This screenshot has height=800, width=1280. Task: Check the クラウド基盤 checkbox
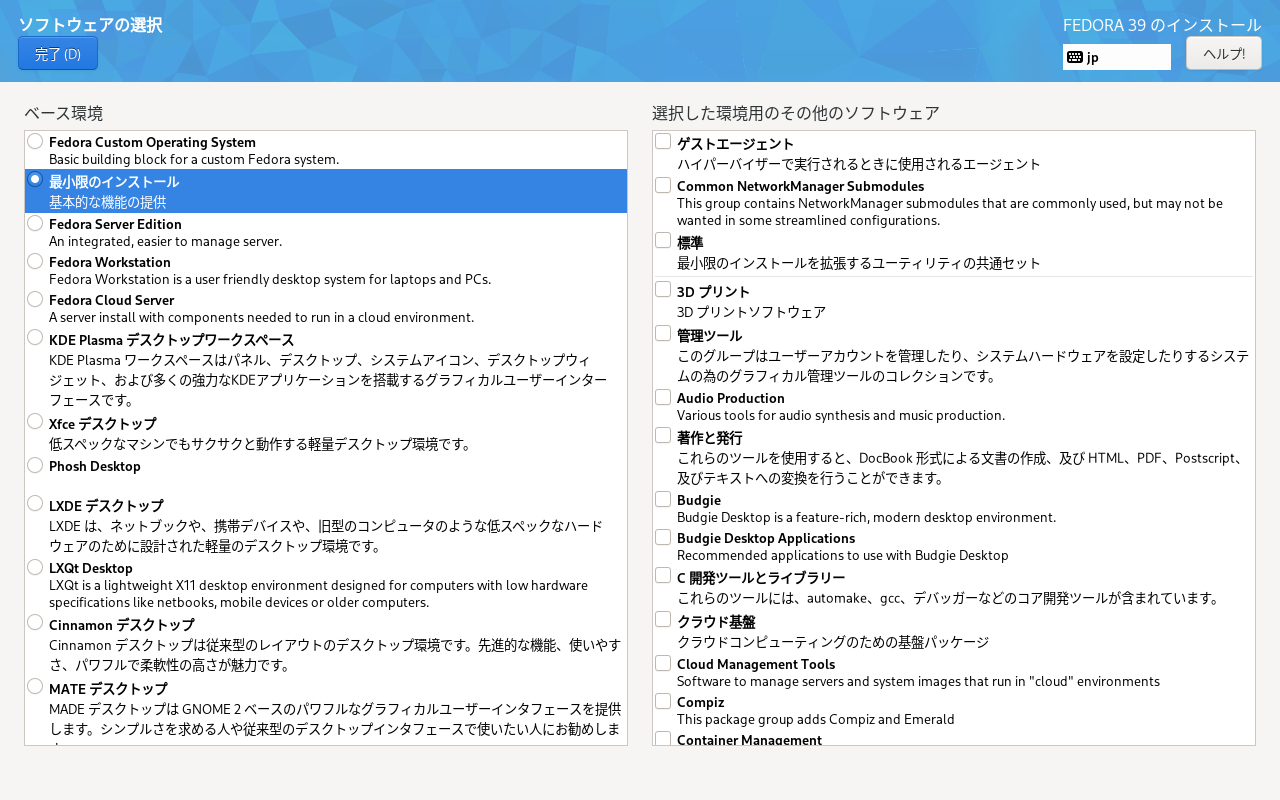coord(663,619)
